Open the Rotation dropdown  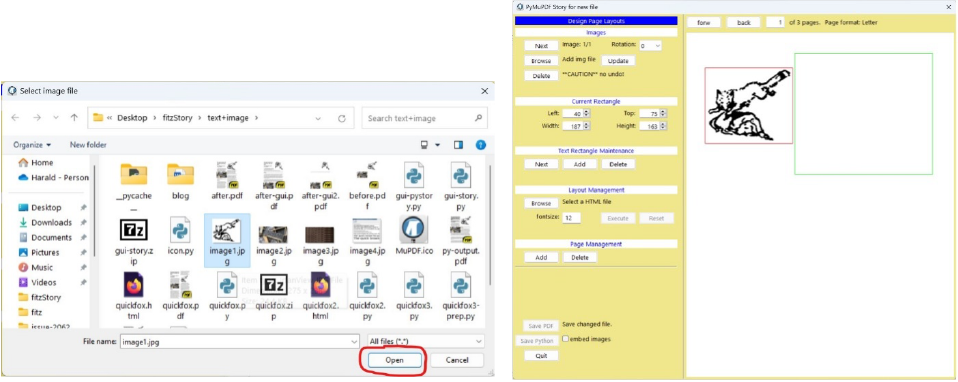(650, 46)
